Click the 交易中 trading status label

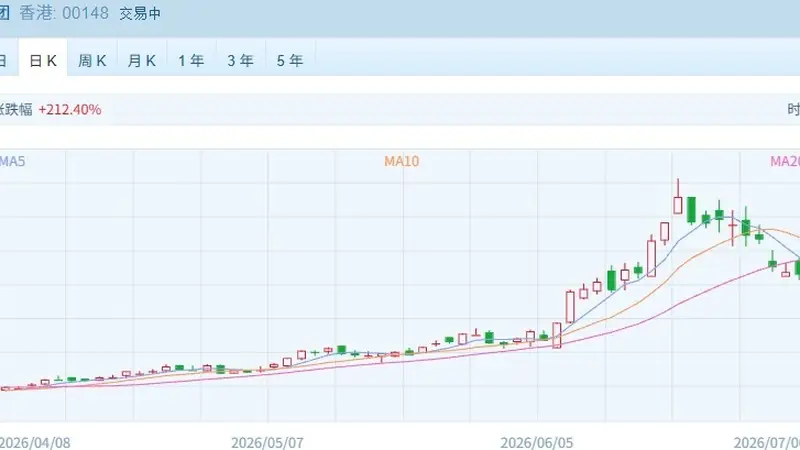click(140, 13)
